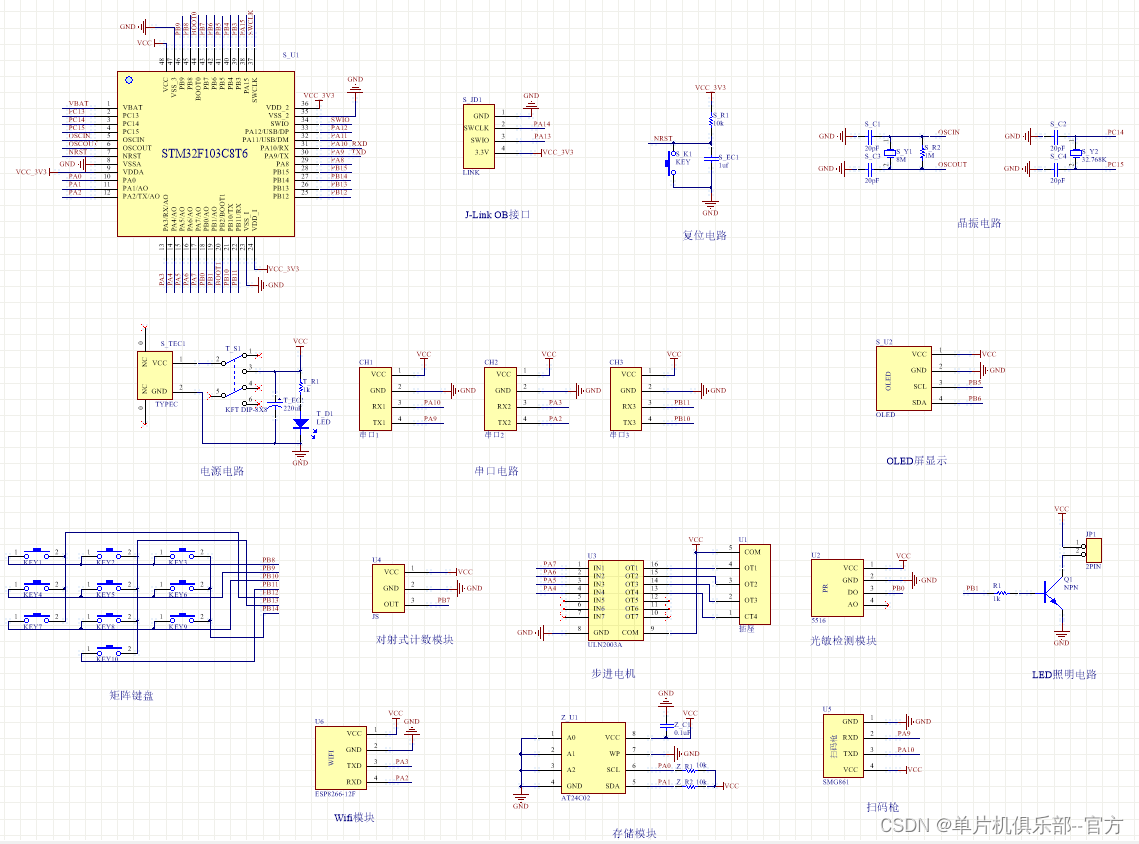Select the ULN2003A part name text
This screenshot has height=844, width=1139.
605,644
